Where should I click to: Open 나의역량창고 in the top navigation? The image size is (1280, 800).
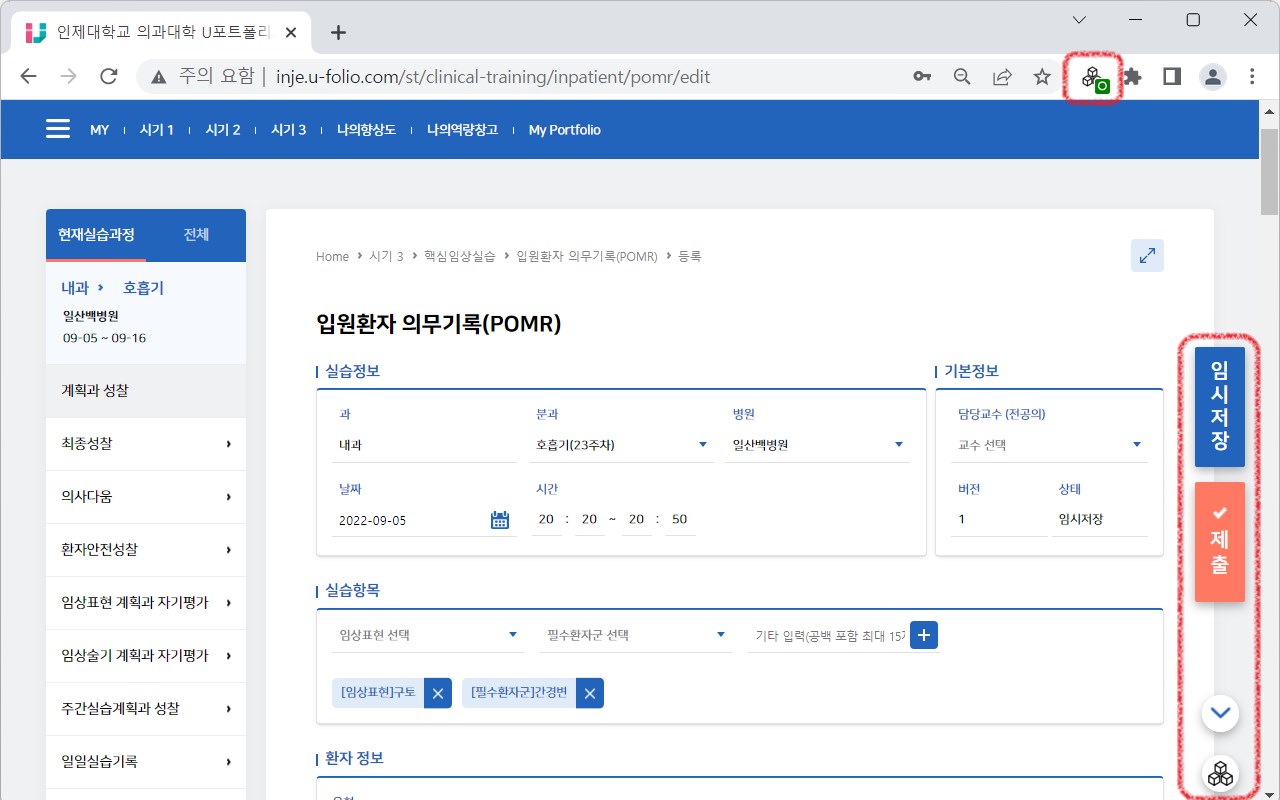(462, 130)
